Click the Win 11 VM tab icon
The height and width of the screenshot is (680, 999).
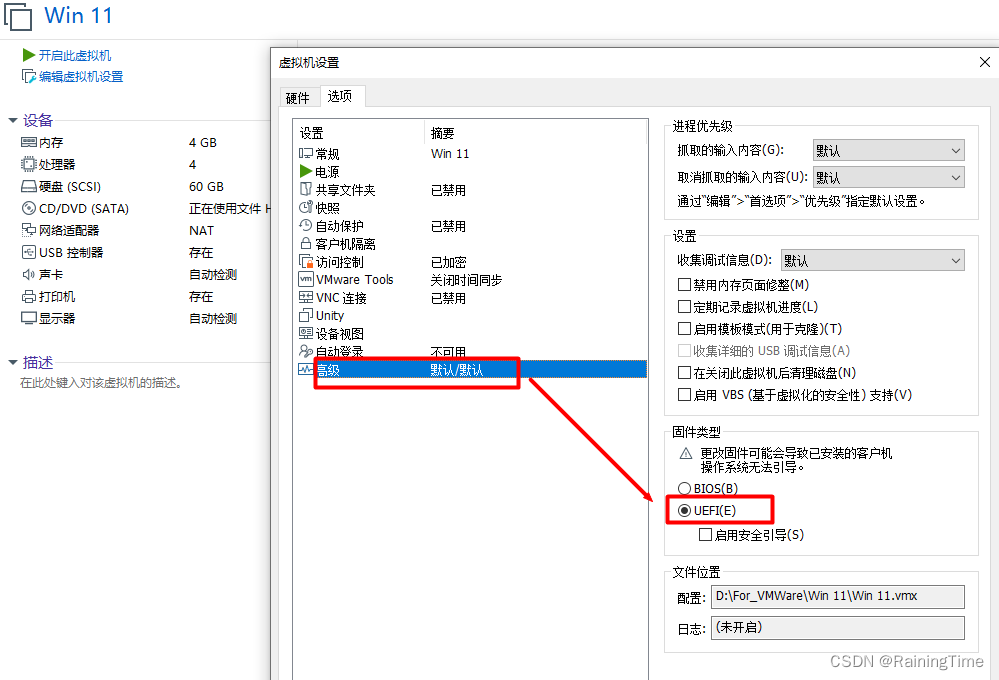18,16
